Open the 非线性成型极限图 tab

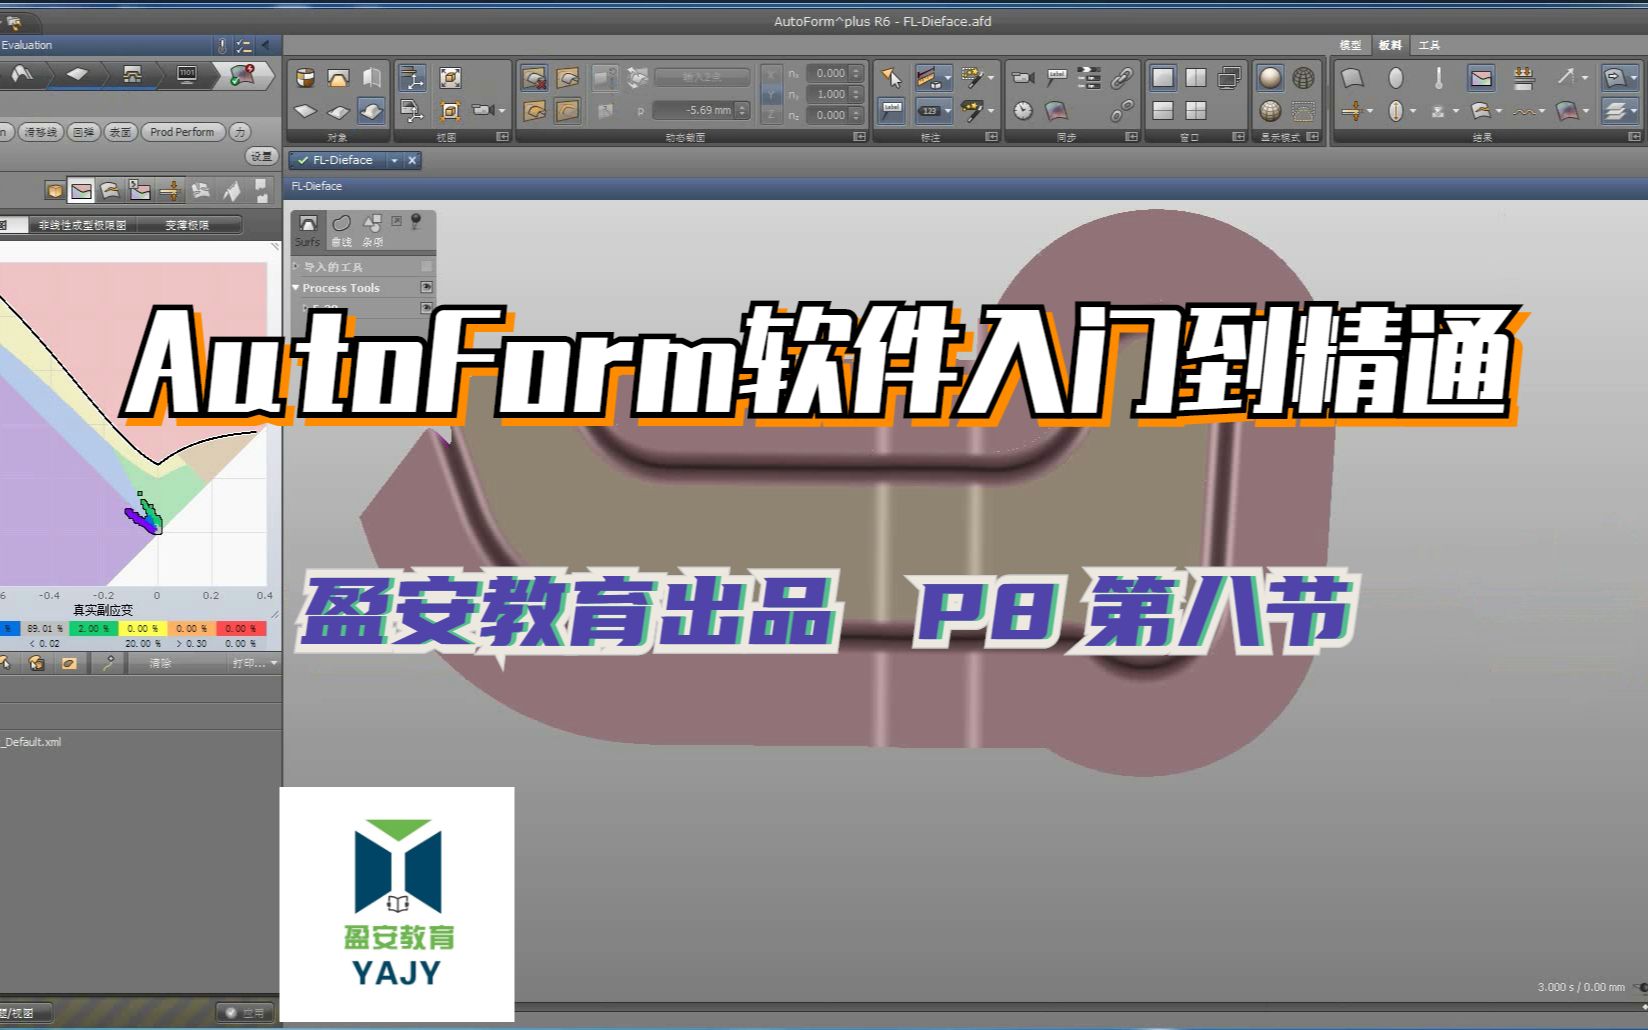pos(83,225)
